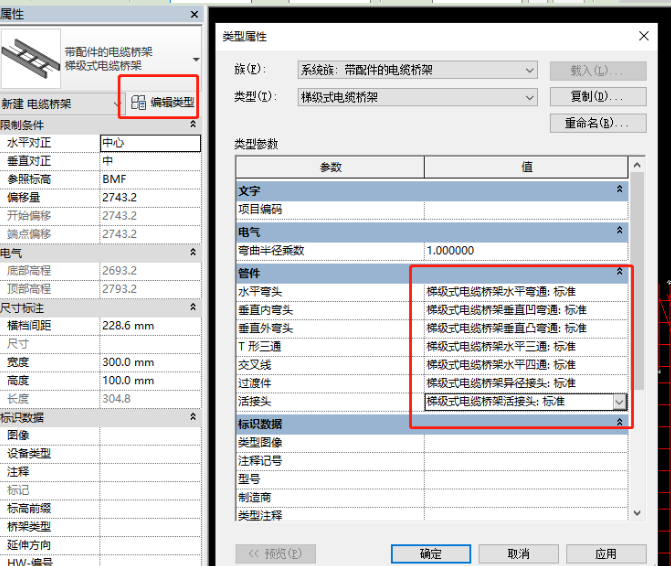Click the 重命名(R) rename button
This screenshot has width=671, height=566.
[x=598, y=123]
